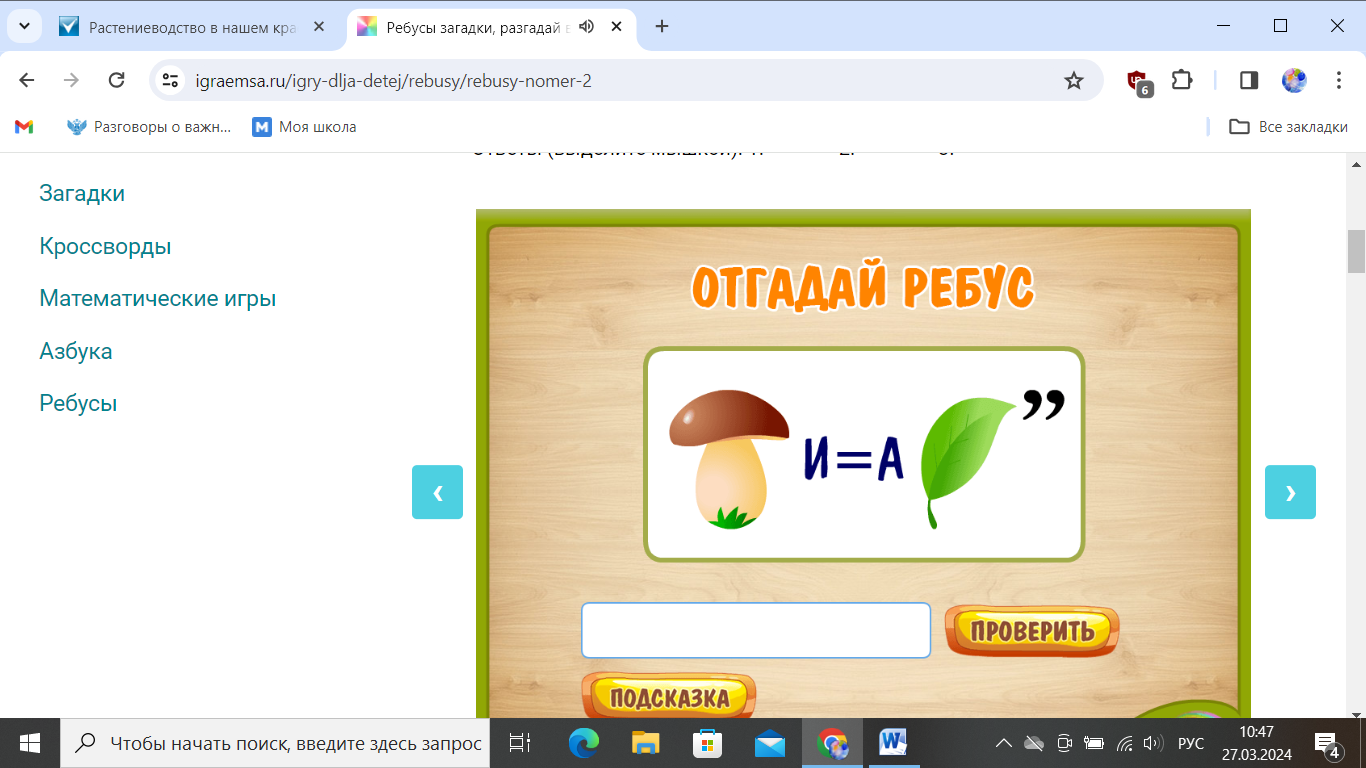Click the answer input field

[756, 630]
